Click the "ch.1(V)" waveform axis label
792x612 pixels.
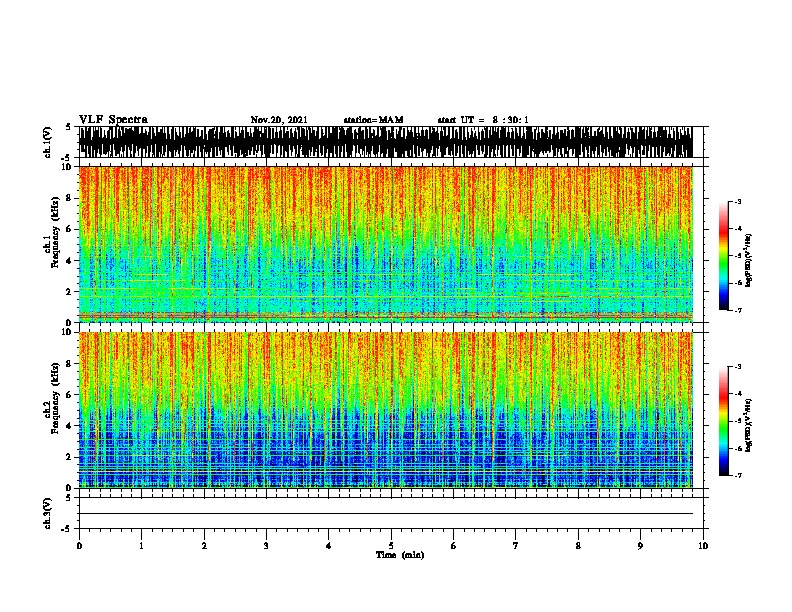(48, 142)
